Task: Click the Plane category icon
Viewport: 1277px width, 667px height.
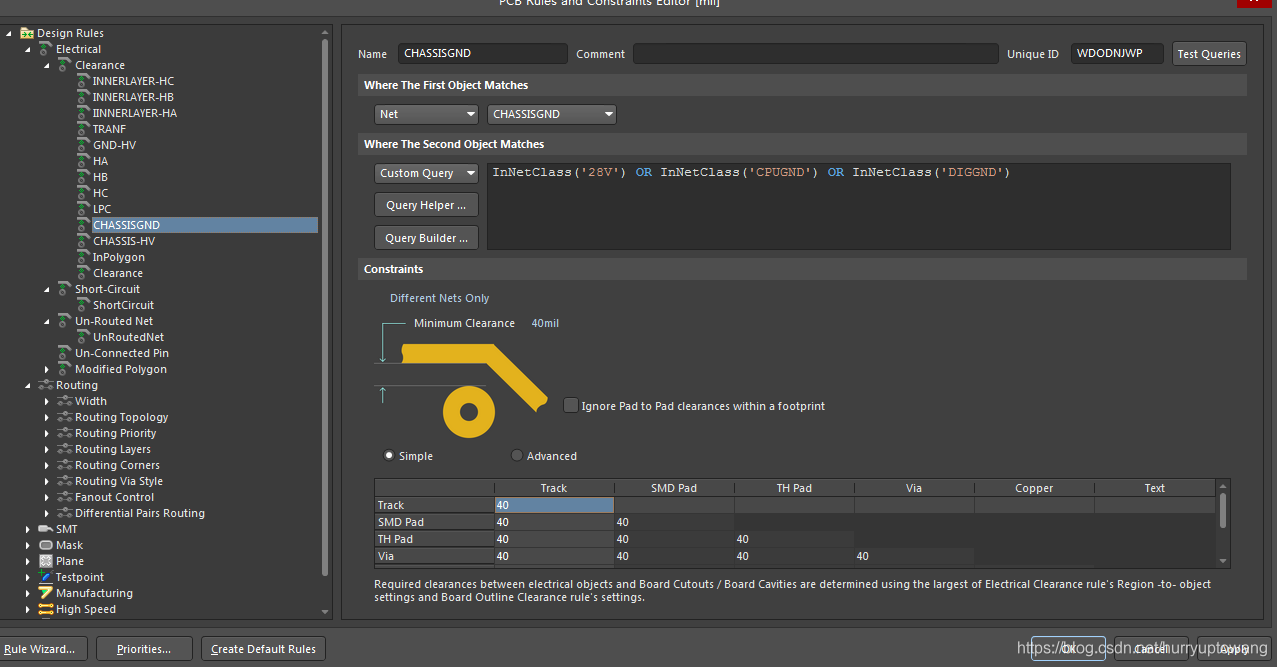Action: (x=46, y=561)
